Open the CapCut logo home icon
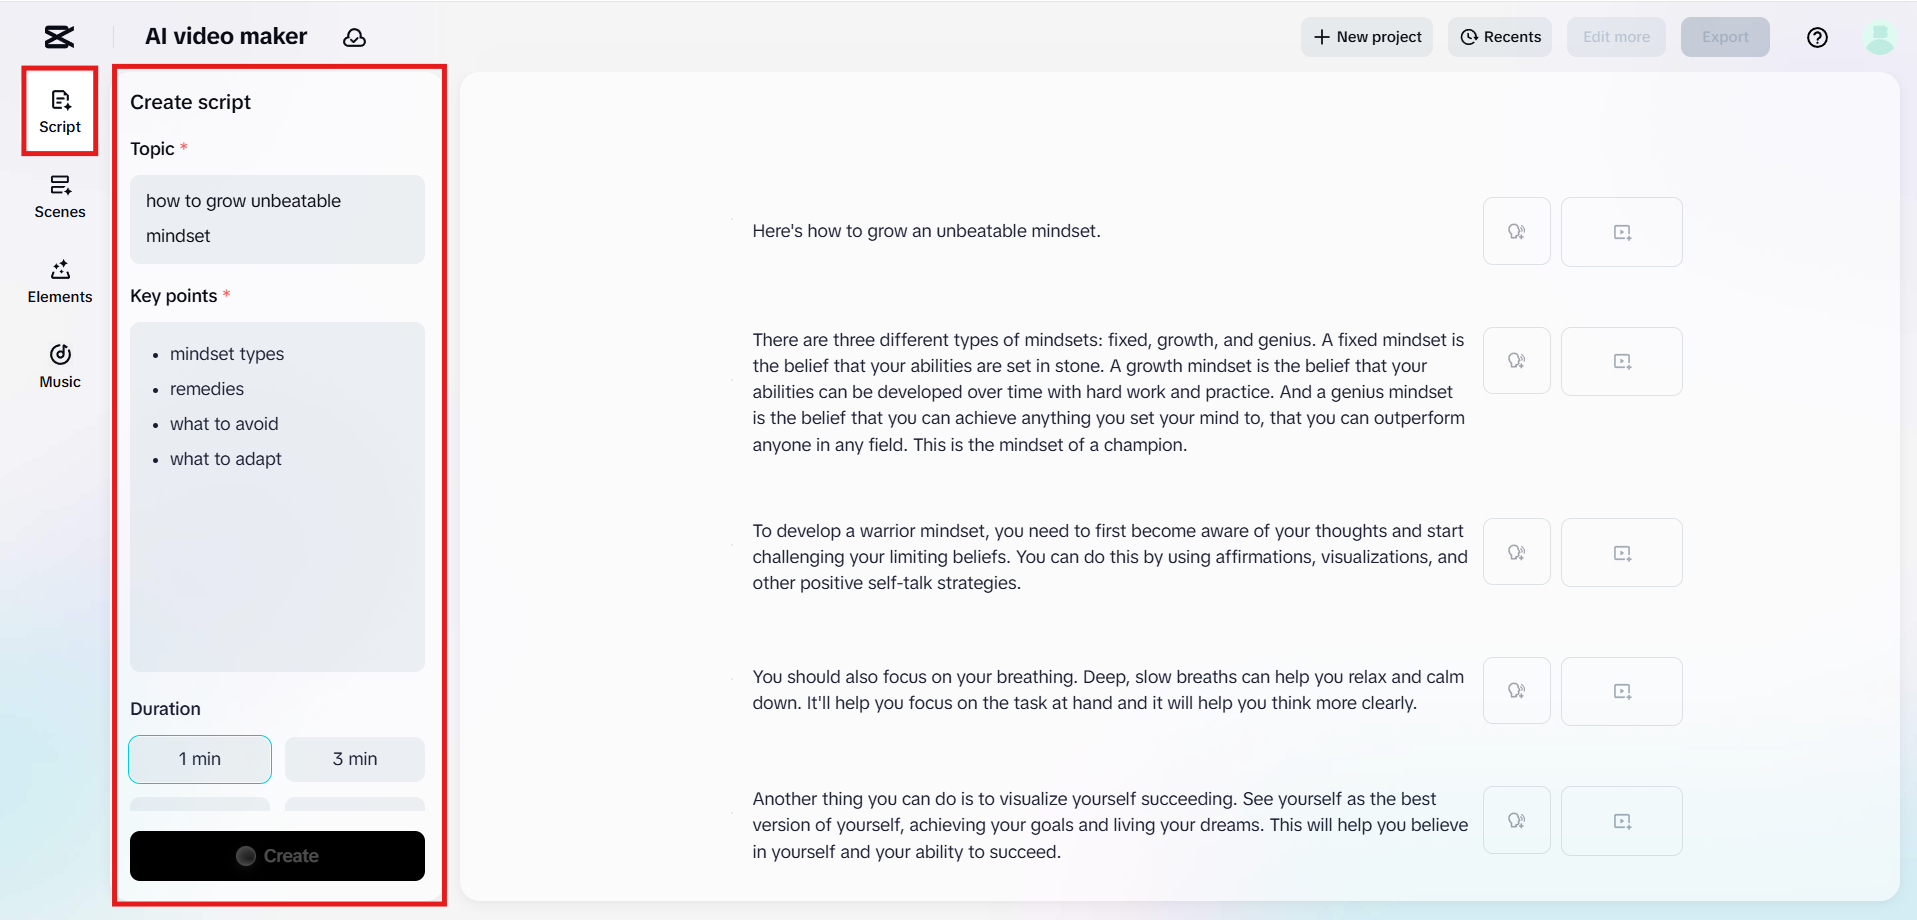Viewport: 1917px width, 920px height. tap(59, 37)
